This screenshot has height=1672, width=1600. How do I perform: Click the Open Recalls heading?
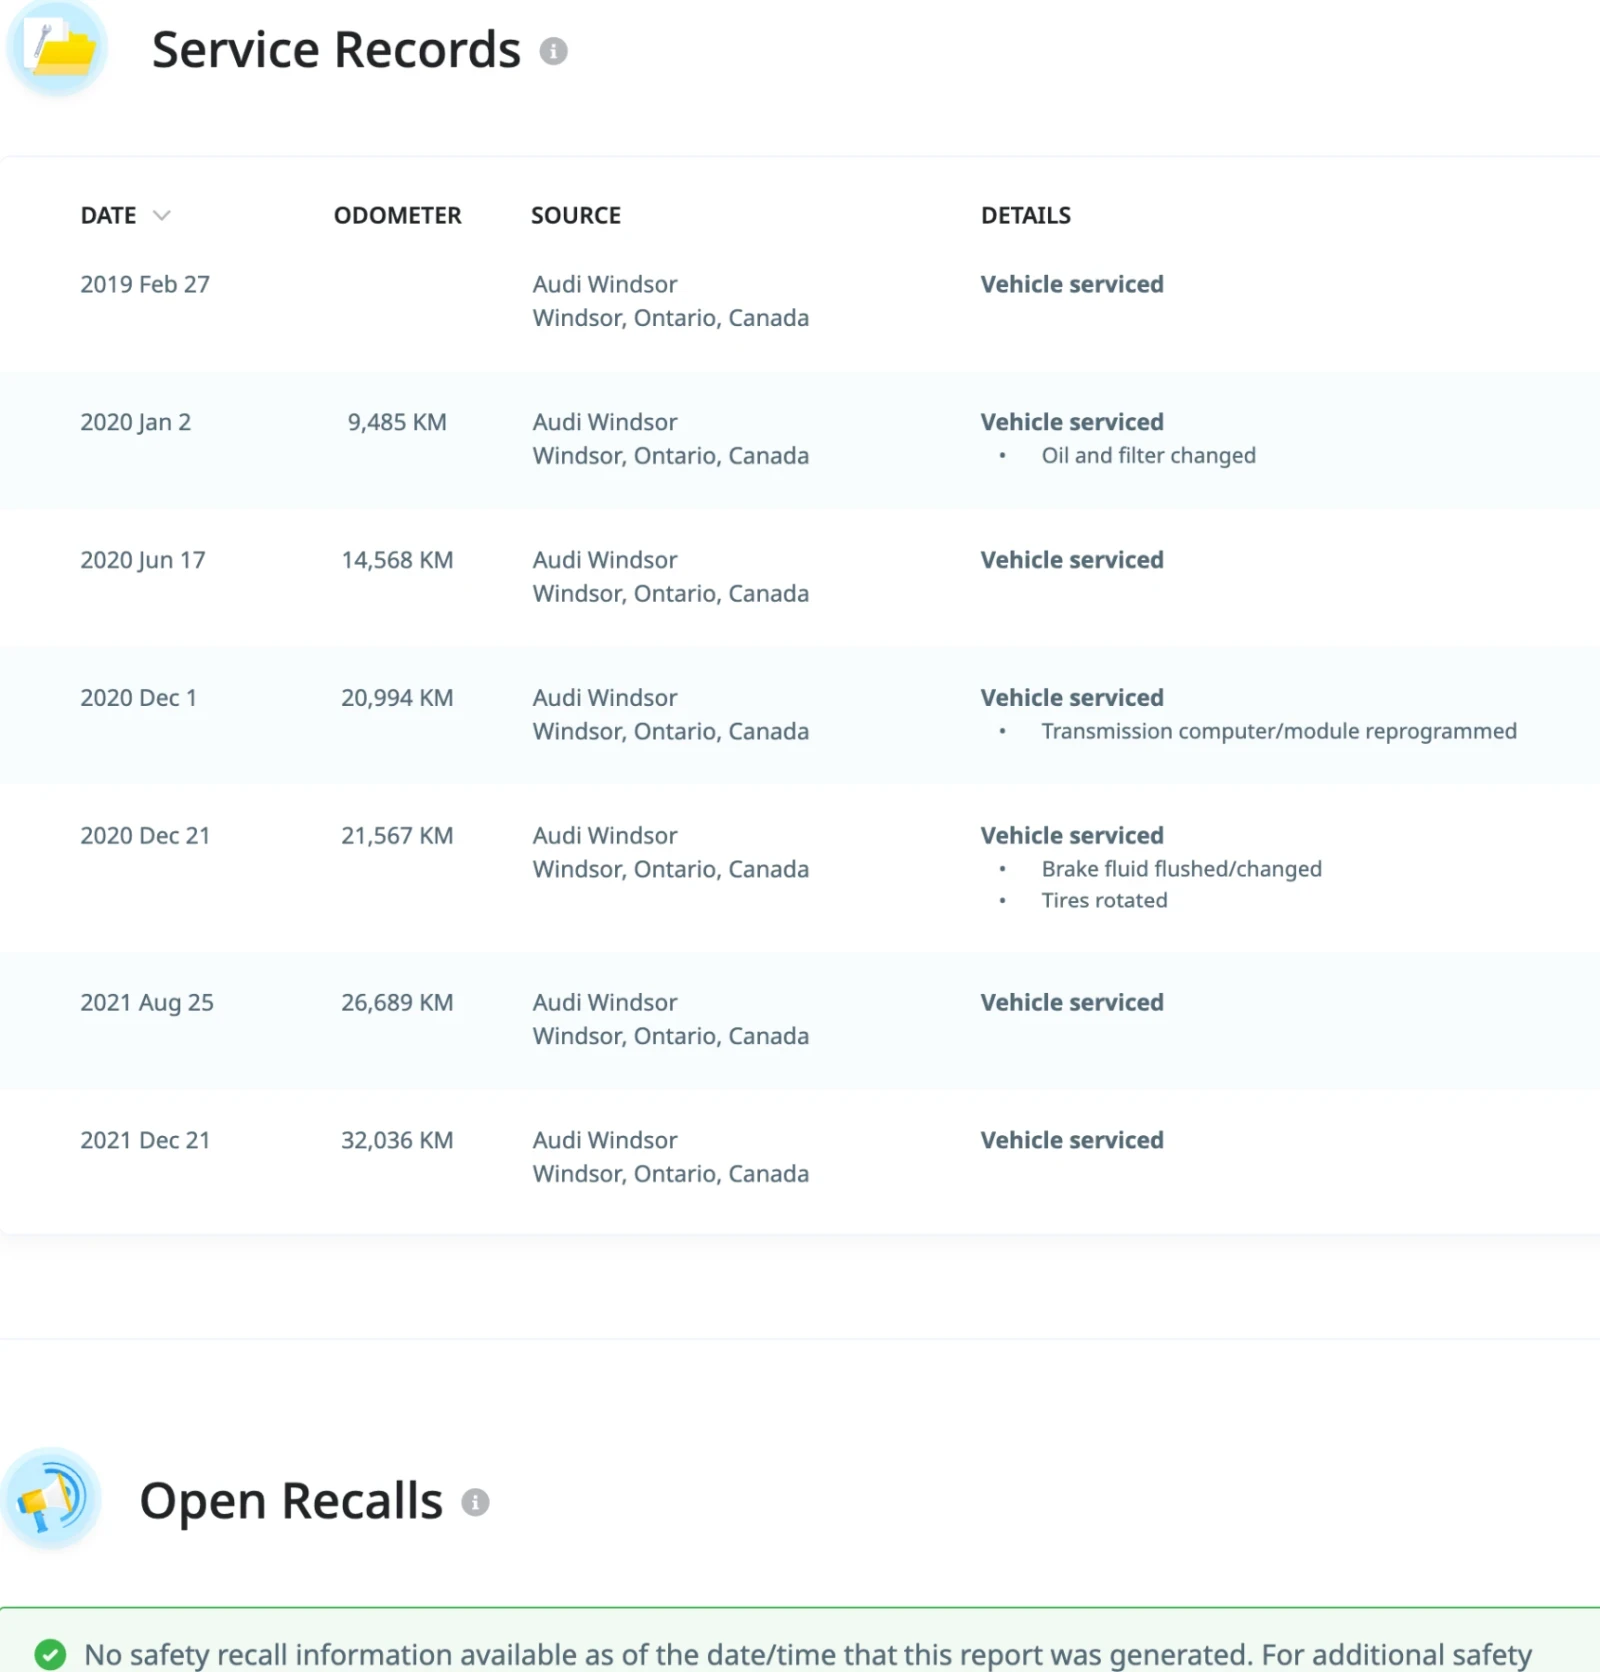click(x=290, y=1501)
